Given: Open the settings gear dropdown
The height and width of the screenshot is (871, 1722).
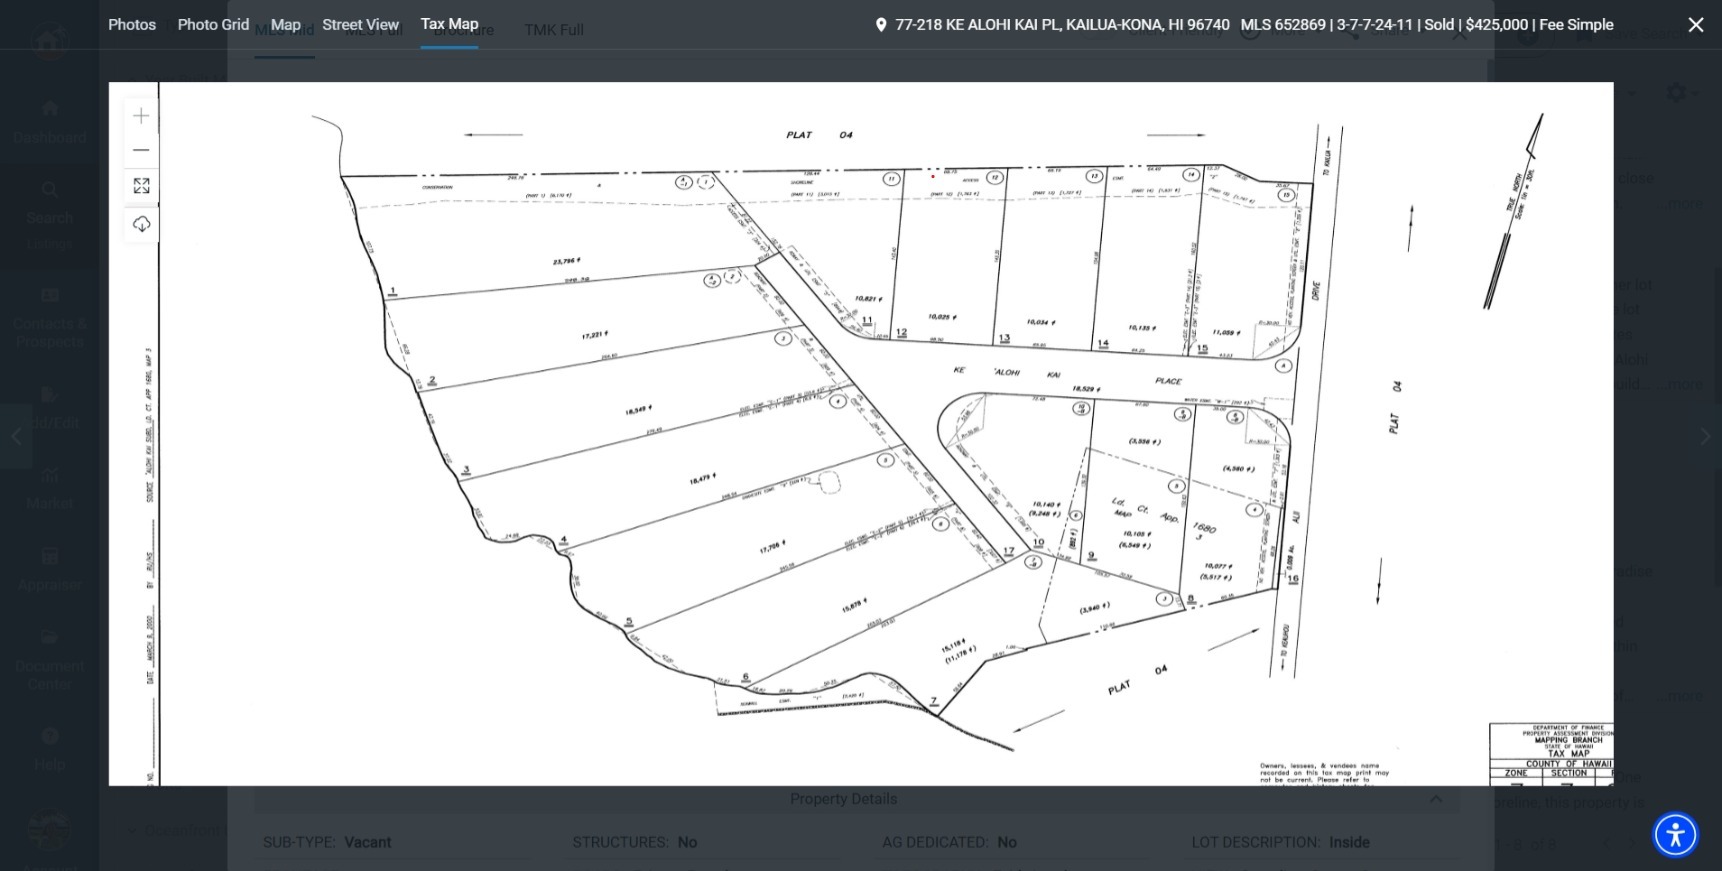Looking at the screenshot, I should pos(1676,93).
